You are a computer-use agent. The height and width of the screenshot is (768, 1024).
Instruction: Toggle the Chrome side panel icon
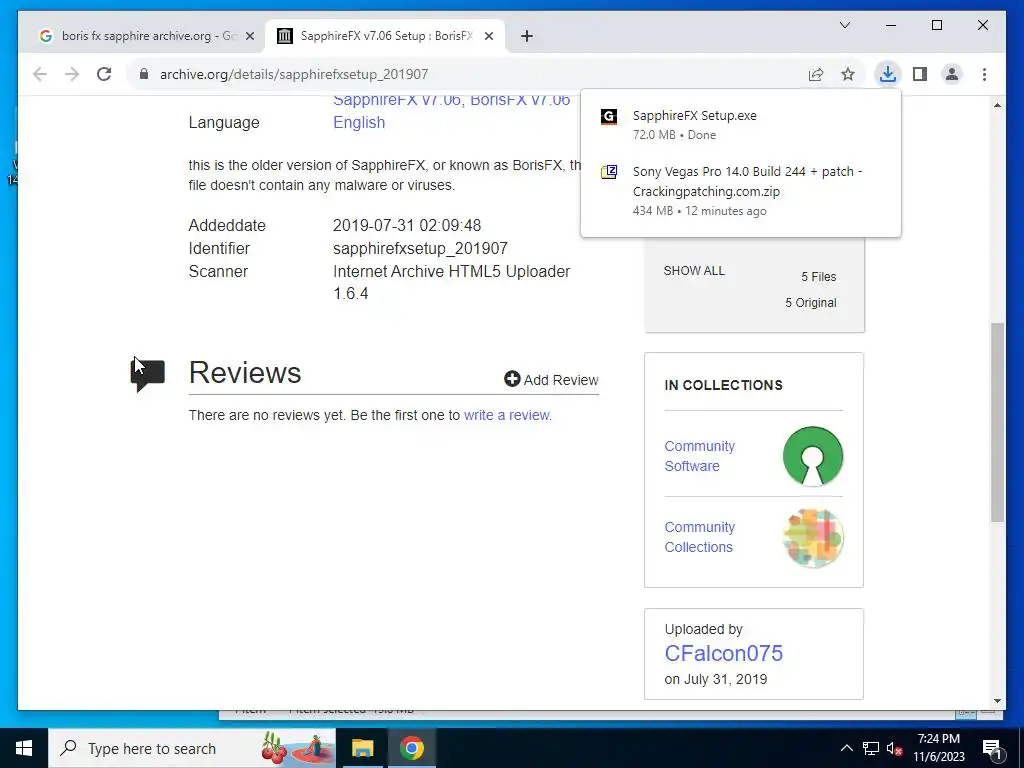(x=920, y=74)
